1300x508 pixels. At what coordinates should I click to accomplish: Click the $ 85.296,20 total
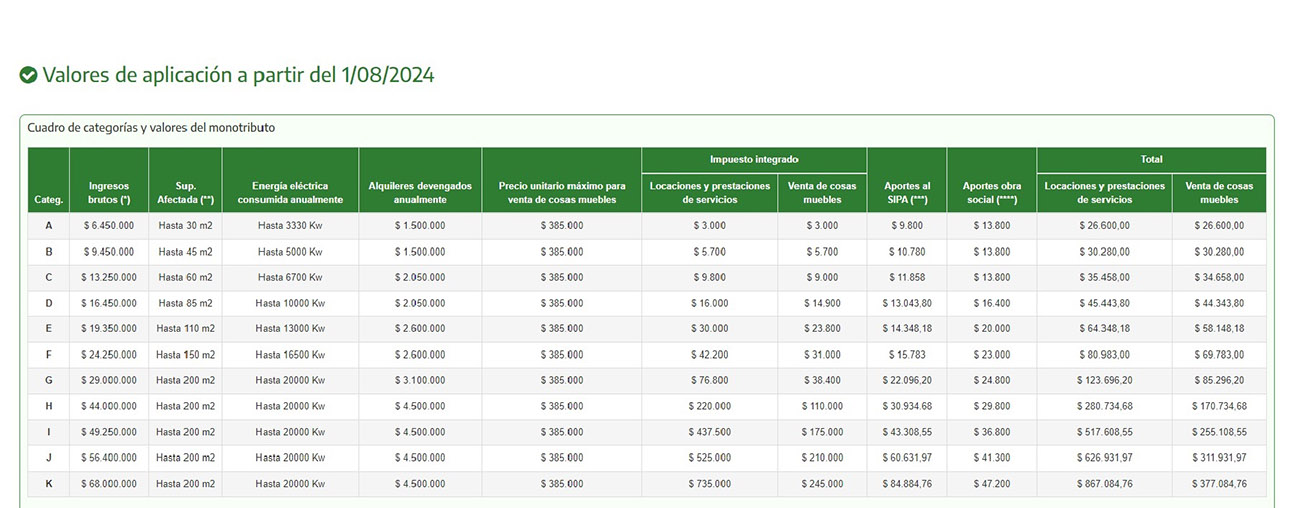coord(1220,381)
